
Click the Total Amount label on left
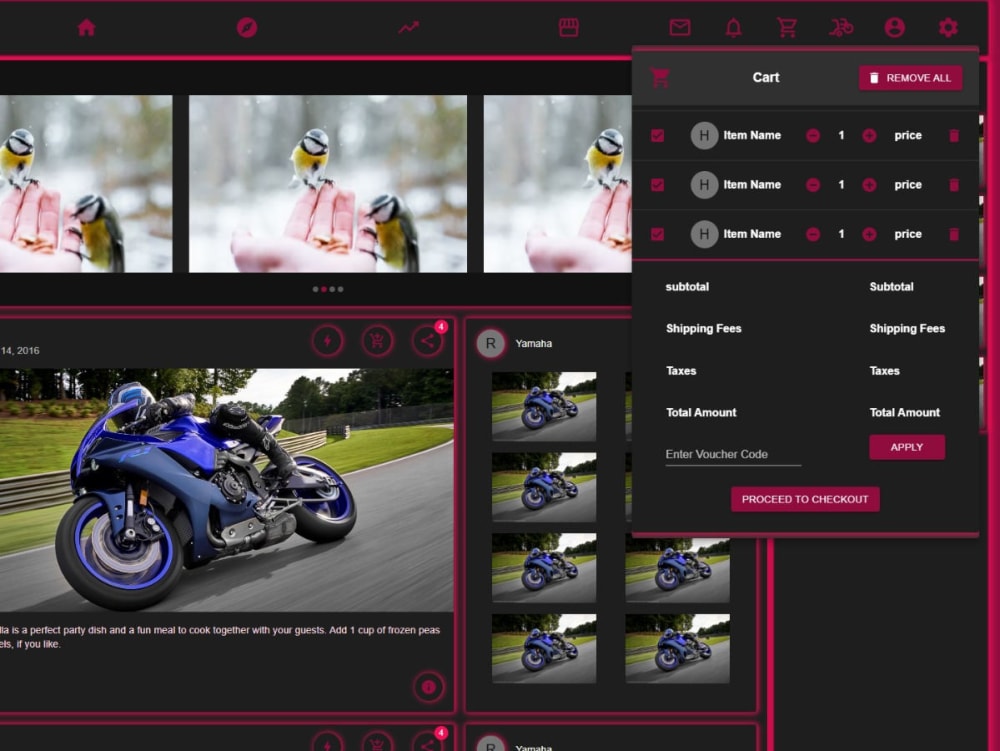coord(701,412)
